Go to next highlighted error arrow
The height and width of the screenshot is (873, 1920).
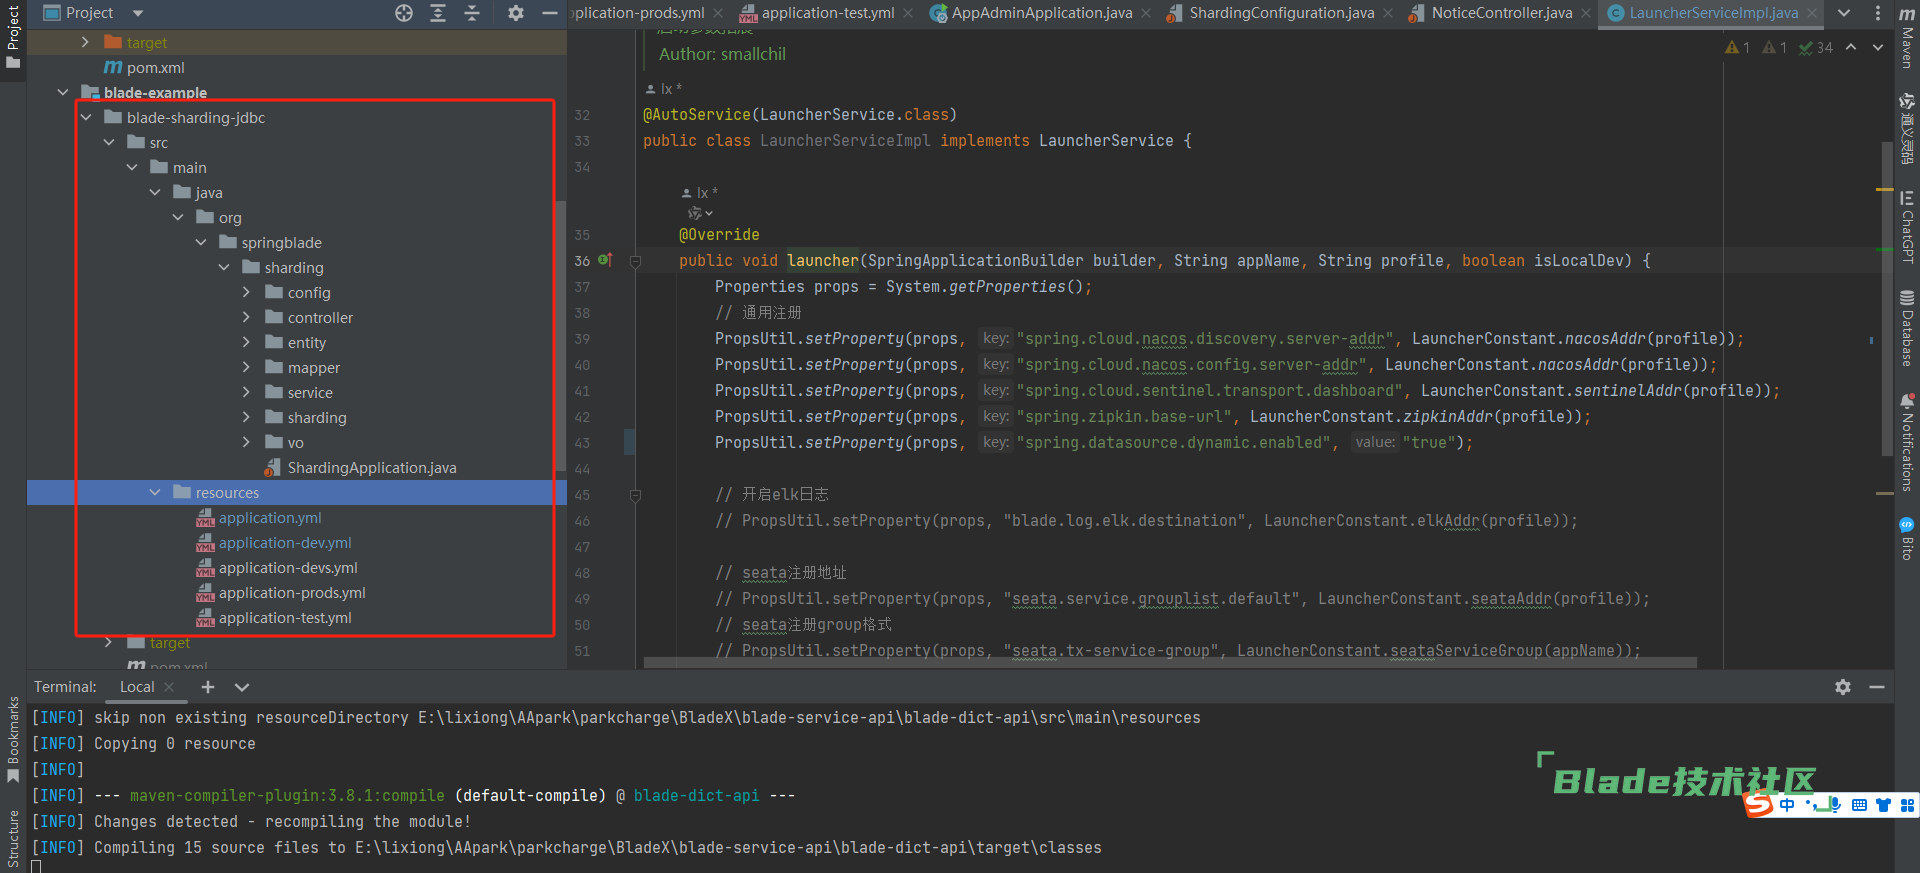pyautogui.click(x=1878, y=47)
